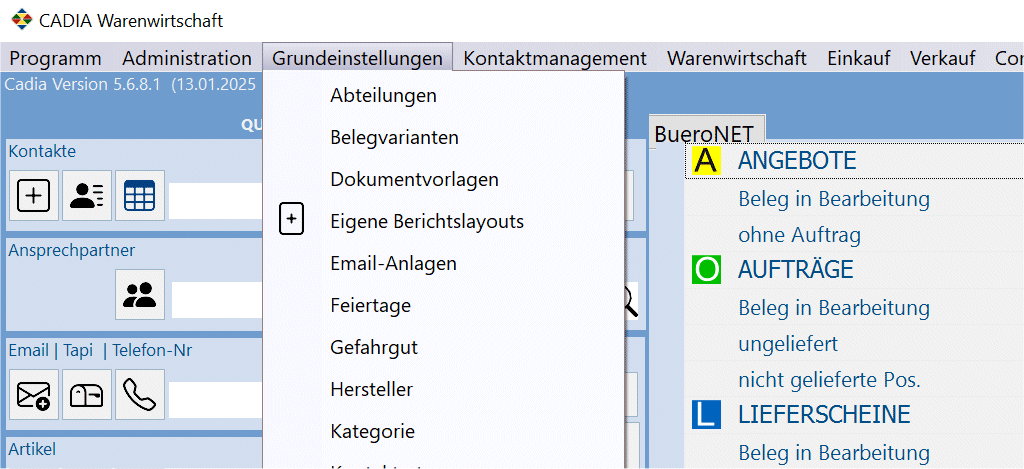Screen dimensions: 1024x469
Task: Click the add new contact plus icon
Action: (x=33, y=196)
